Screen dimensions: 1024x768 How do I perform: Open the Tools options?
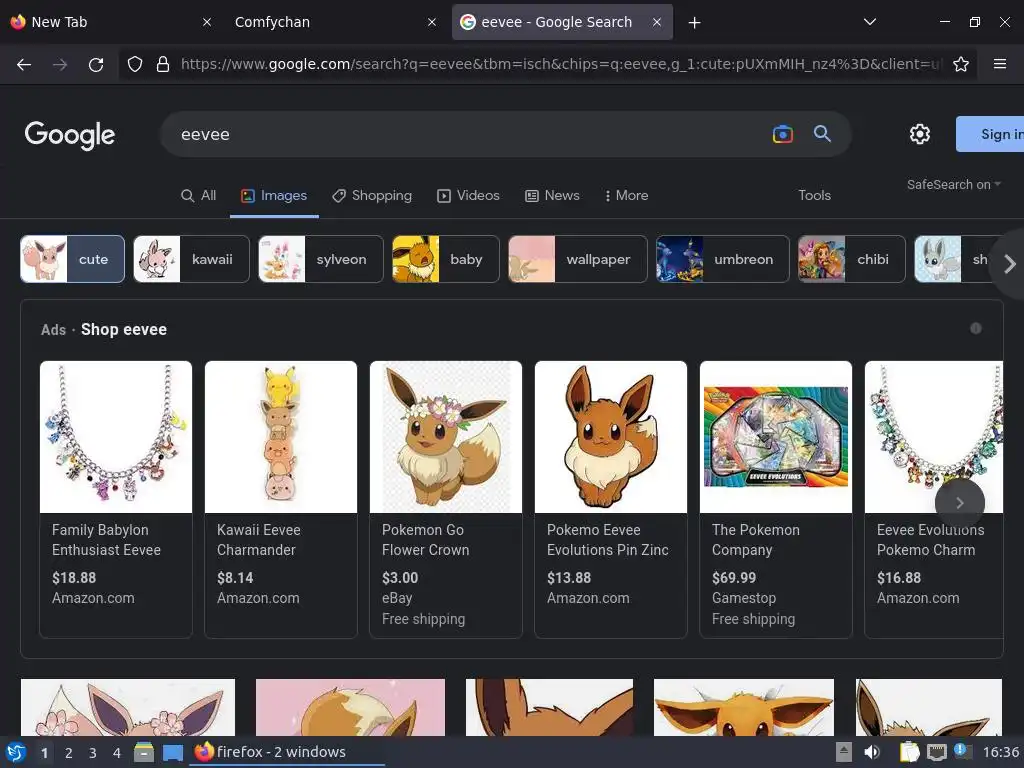click(x=814, y=195)
